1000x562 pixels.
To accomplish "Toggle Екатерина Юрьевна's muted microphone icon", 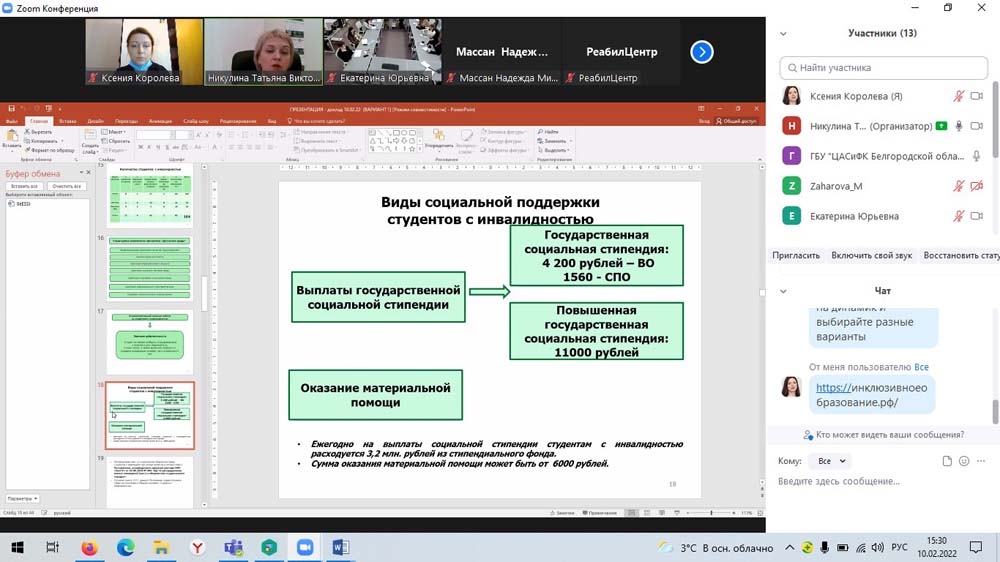I will [958, 216].
